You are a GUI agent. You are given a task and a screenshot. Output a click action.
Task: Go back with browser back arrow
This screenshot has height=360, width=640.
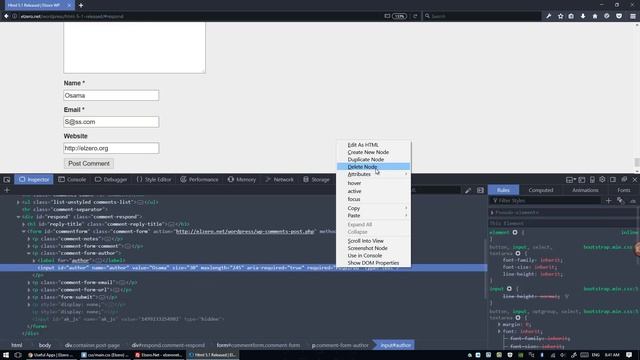click(x=6, y=16)
